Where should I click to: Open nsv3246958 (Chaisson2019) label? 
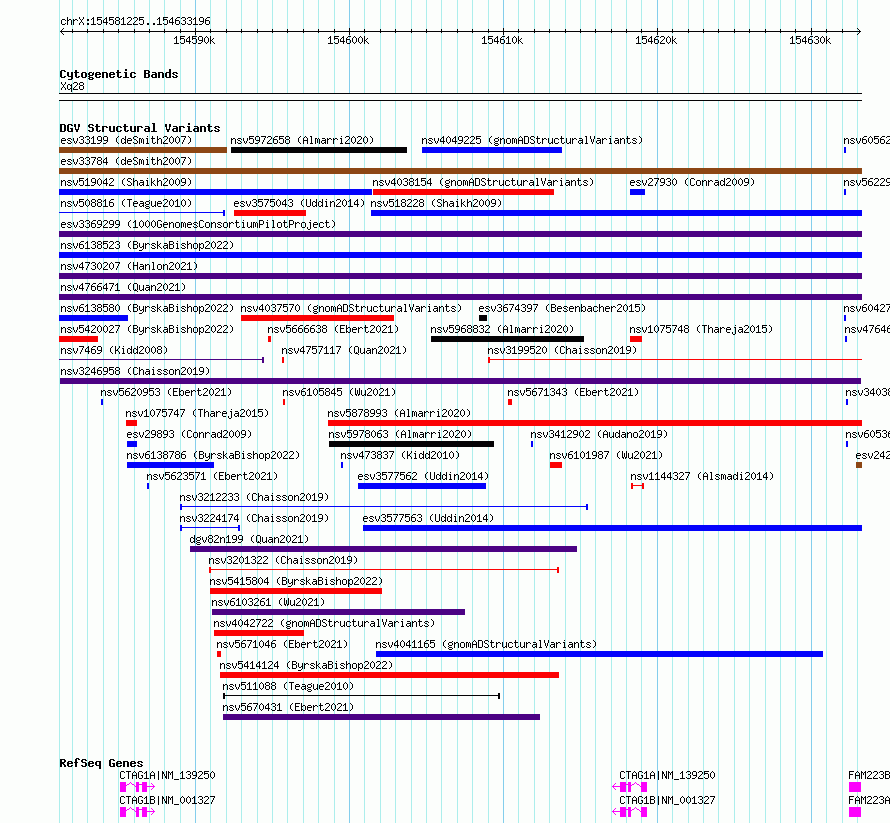(135, 371)
